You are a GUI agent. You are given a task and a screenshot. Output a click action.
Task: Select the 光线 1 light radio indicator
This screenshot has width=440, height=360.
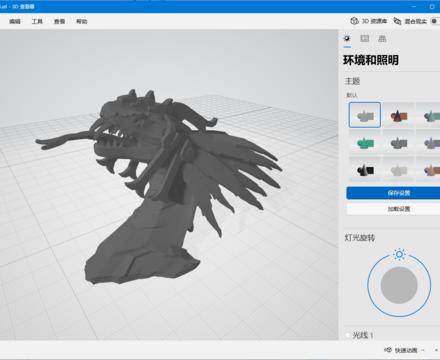tap(348, 335)
